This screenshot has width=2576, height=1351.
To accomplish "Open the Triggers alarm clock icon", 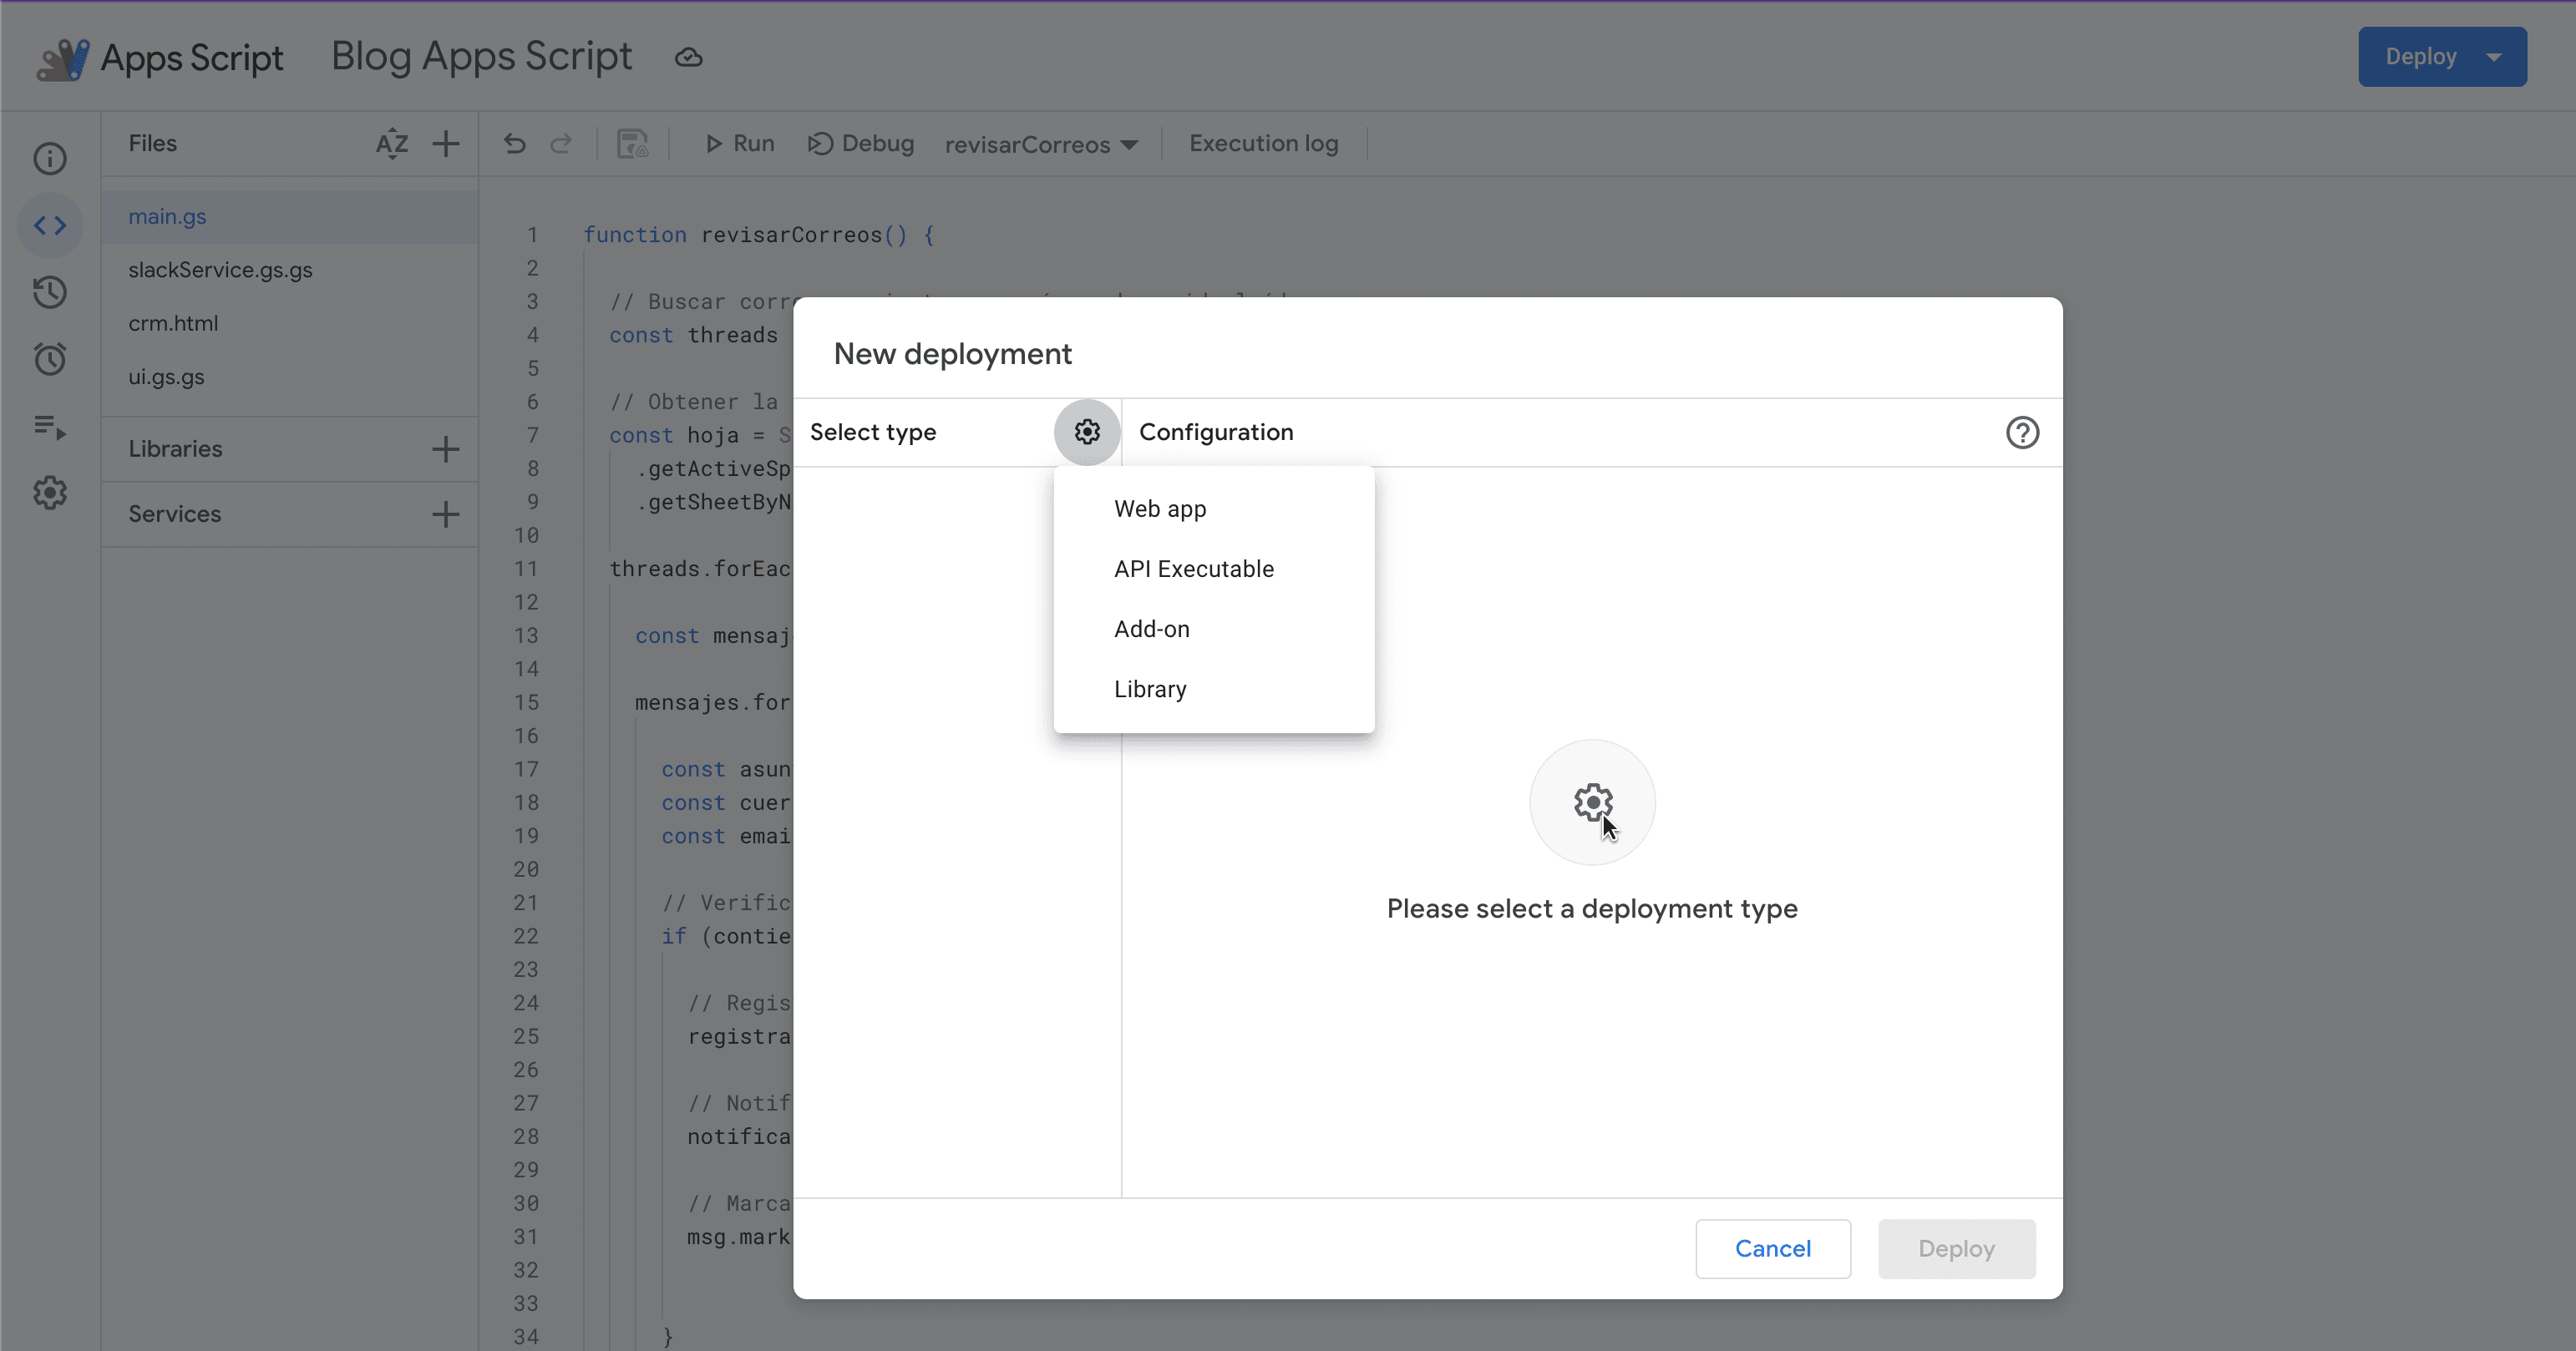I will (x=50, y=359).
